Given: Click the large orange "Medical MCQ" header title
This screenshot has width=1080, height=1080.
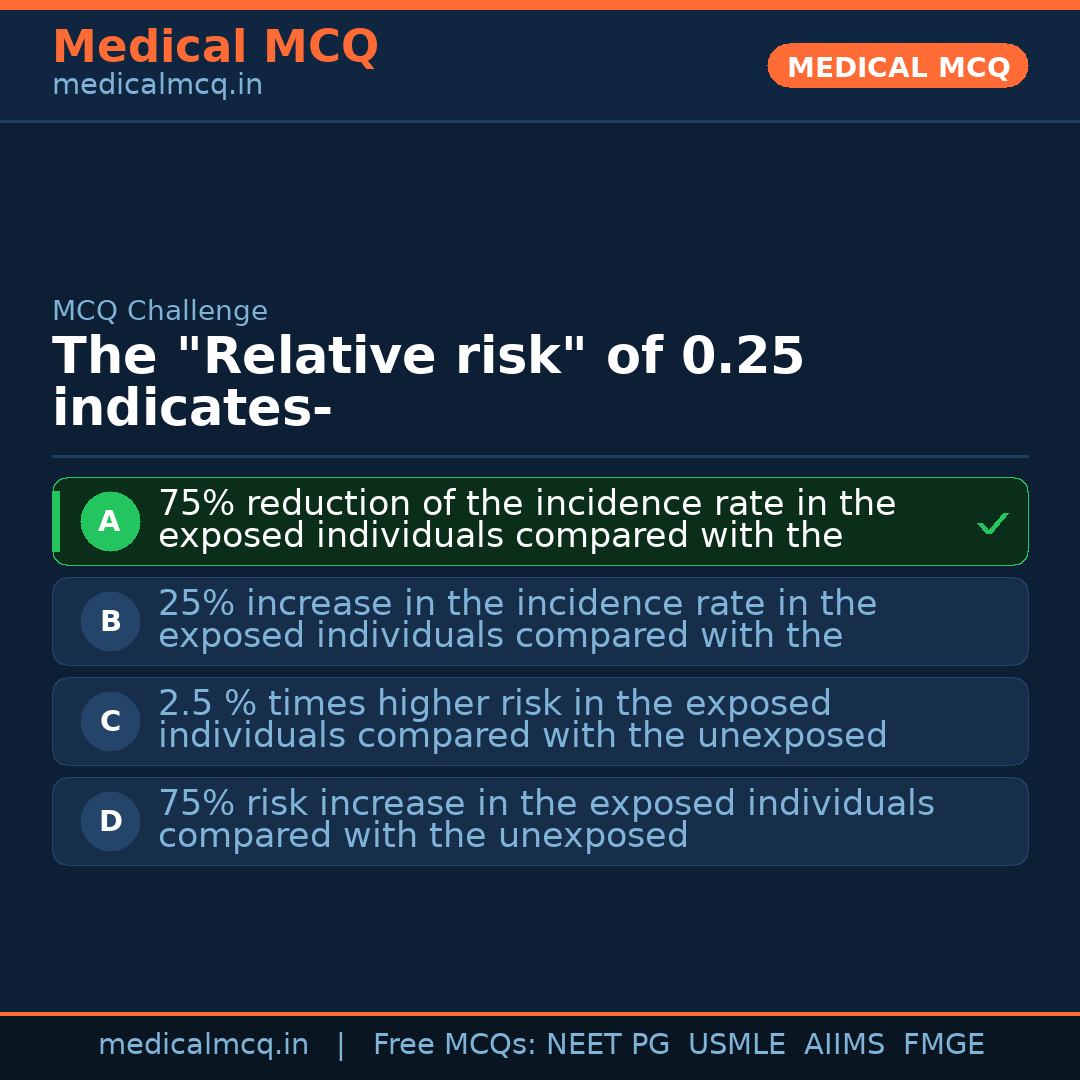Looking at the screenshot, I should pos(215,47).
